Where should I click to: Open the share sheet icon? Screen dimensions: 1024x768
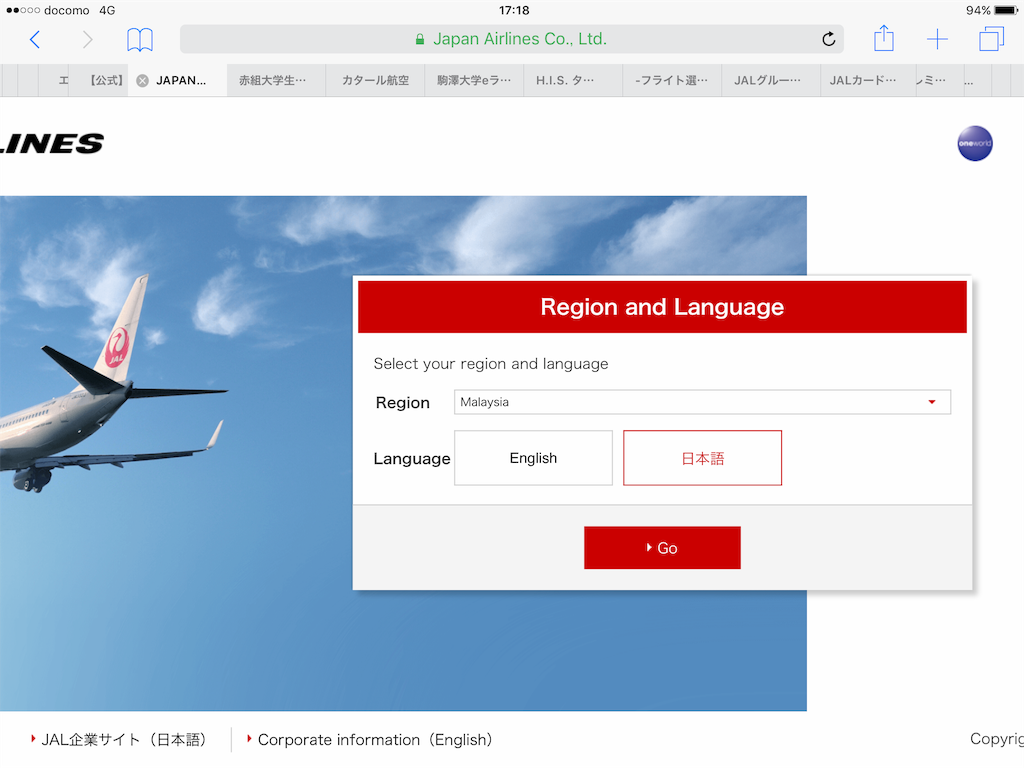[884, 38]
